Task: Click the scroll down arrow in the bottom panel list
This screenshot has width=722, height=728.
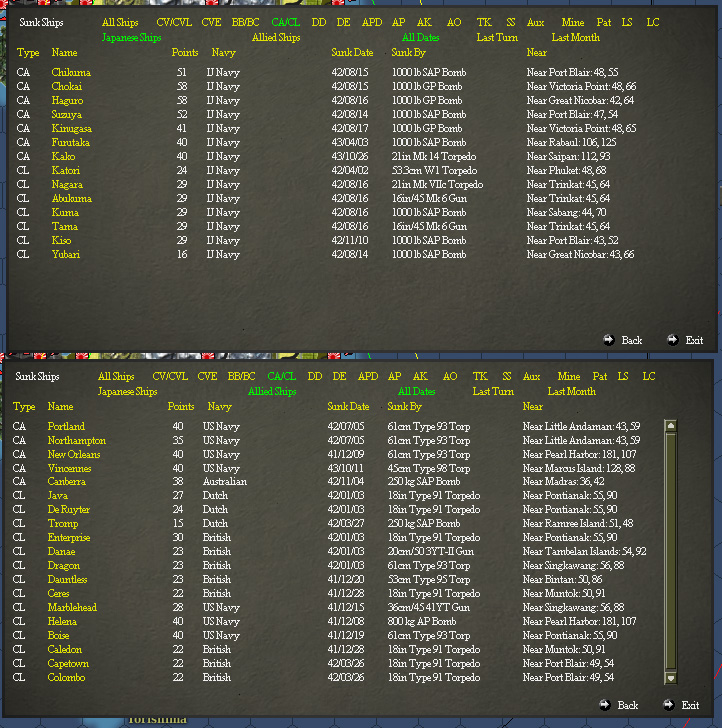Action: click(x=670, y=678)
